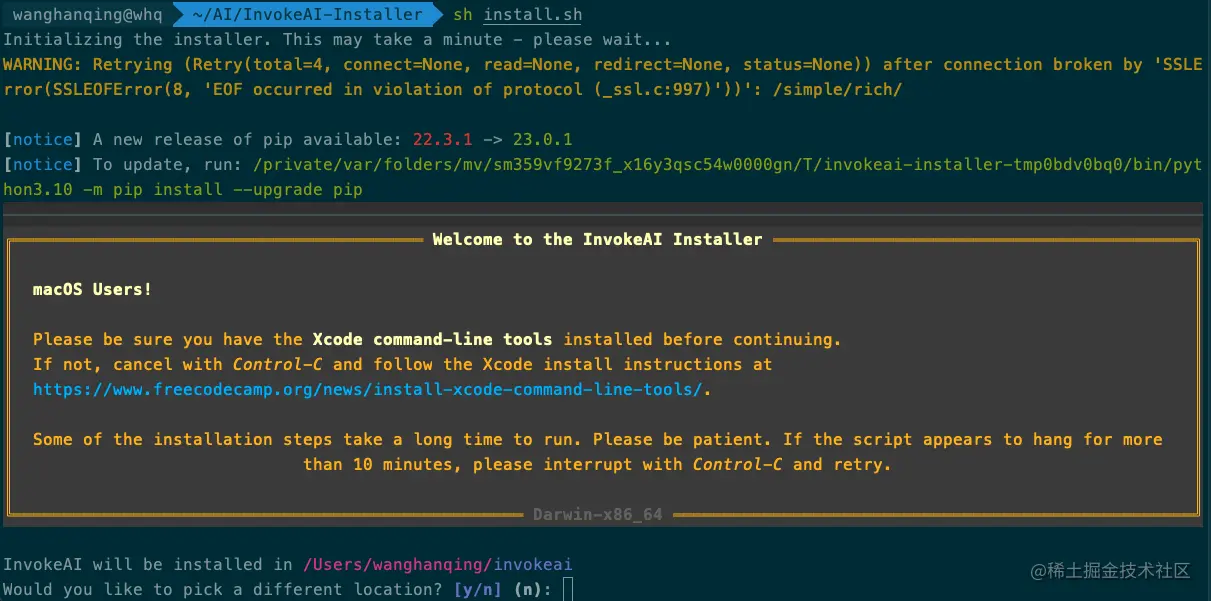Viewport: 1211px width, 601px height.
Task: Click the install.sh command argument
Action: click(533, 15)
